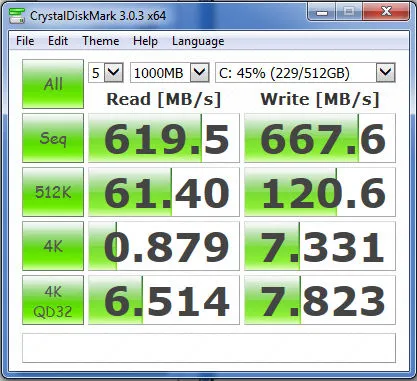Click the Write [MB/s] column header
Image resolution: width=417 pixels, height=381 pixels.
(x=320, y=99)
